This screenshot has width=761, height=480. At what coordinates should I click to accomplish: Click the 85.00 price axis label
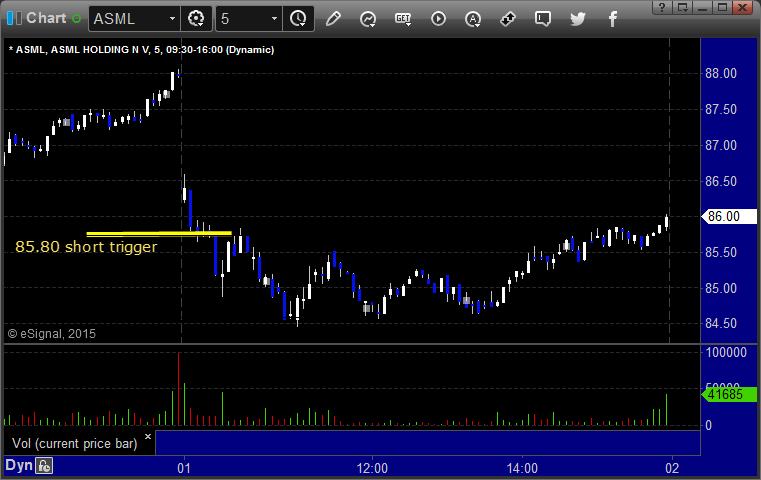pyautogui.click(x=721, y=288)
